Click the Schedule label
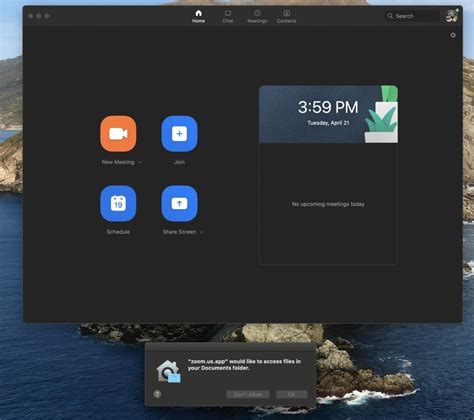This screenshot has height=420, width=474. pos(118,232)
